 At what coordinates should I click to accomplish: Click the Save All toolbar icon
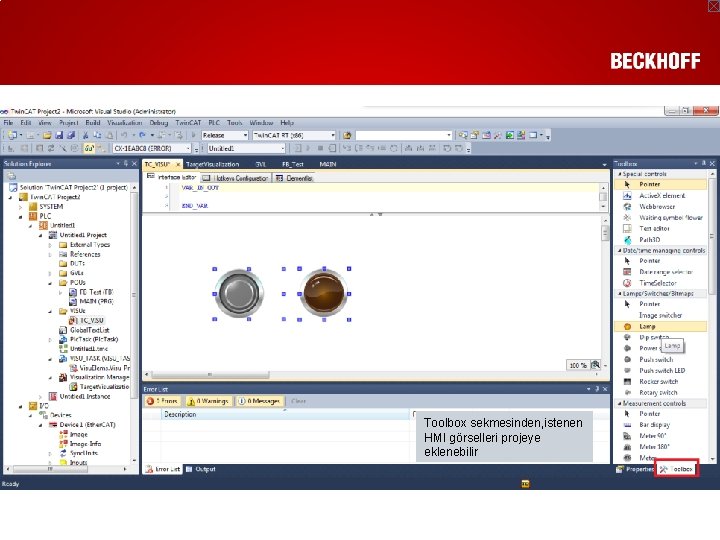[71, 135]
